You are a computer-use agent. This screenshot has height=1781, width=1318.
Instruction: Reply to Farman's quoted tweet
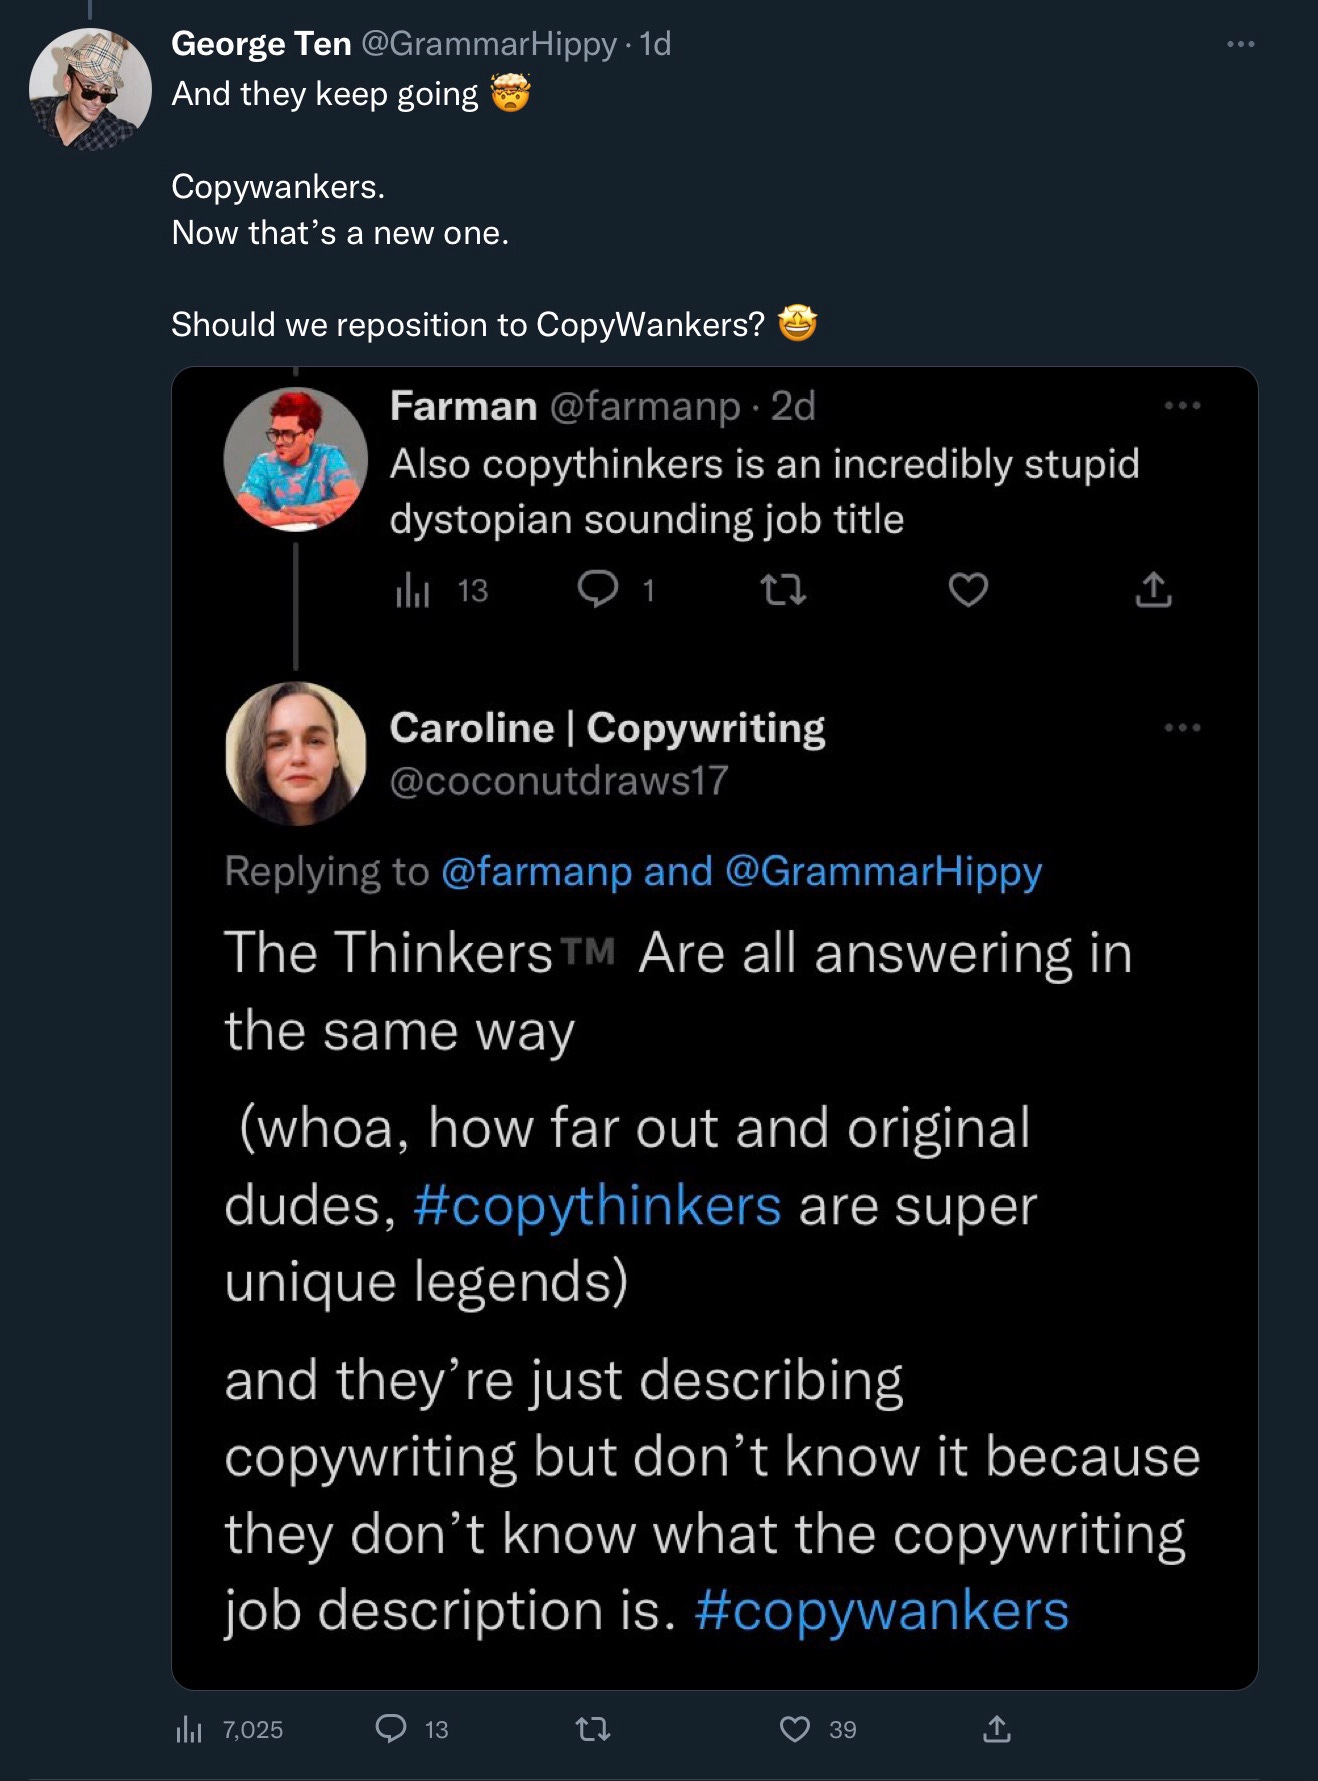point(598,590)
